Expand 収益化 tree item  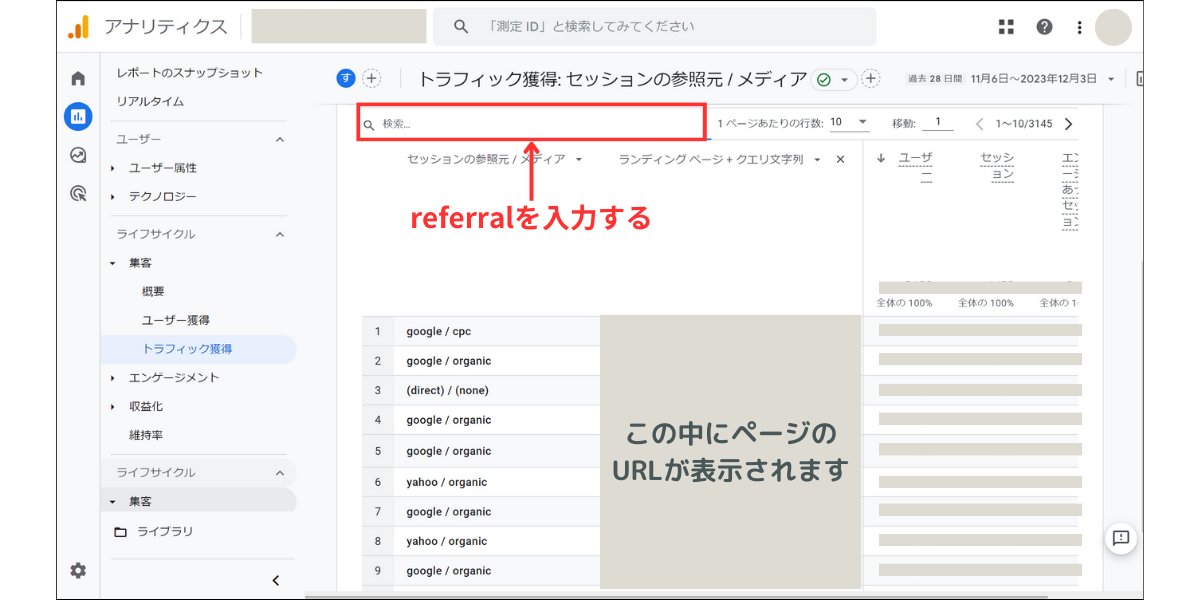pos(113,407)
